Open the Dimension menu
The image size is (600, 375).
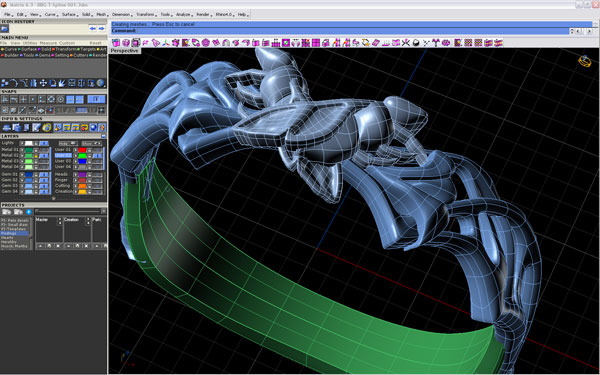[121, 15]
